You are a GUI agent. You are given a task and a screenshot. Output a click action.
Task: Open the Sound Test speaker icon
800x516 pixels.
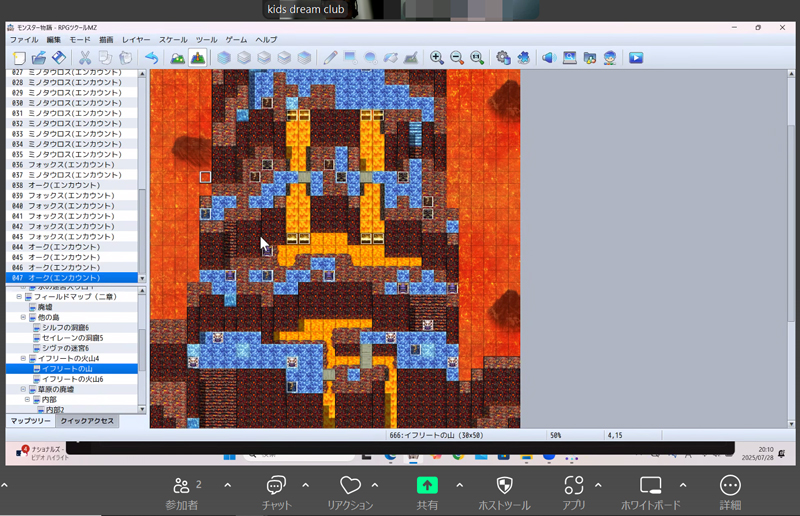(549, 58)
